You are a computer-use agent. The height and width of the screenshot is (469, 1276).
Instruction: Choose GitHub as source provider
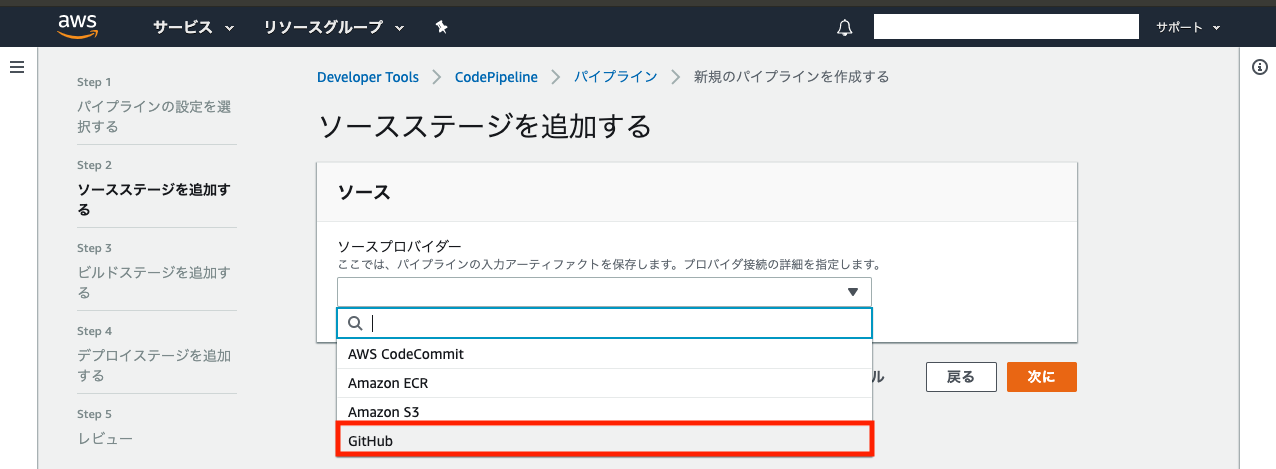point(604,440)
